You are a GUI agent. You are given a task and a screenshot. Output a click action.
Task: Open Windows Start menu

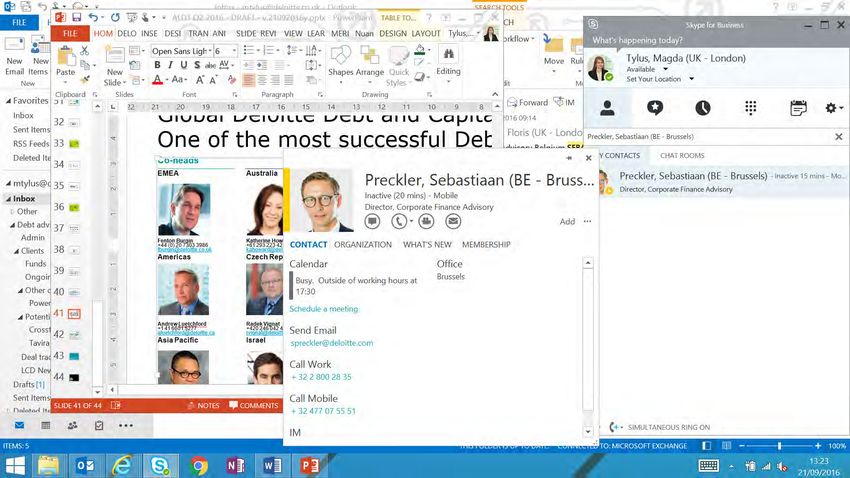(15, 466)
